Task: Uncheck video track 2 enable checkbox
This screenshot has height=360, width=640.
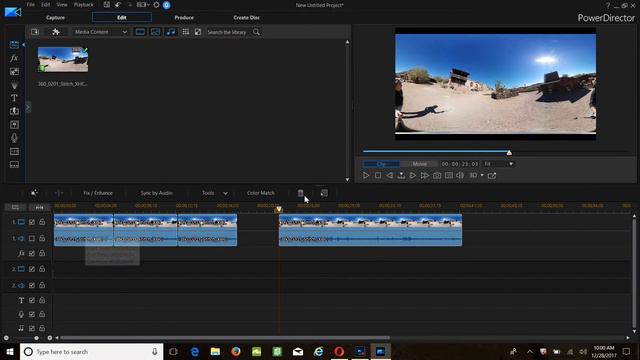Action: click(x=32, y=269)
